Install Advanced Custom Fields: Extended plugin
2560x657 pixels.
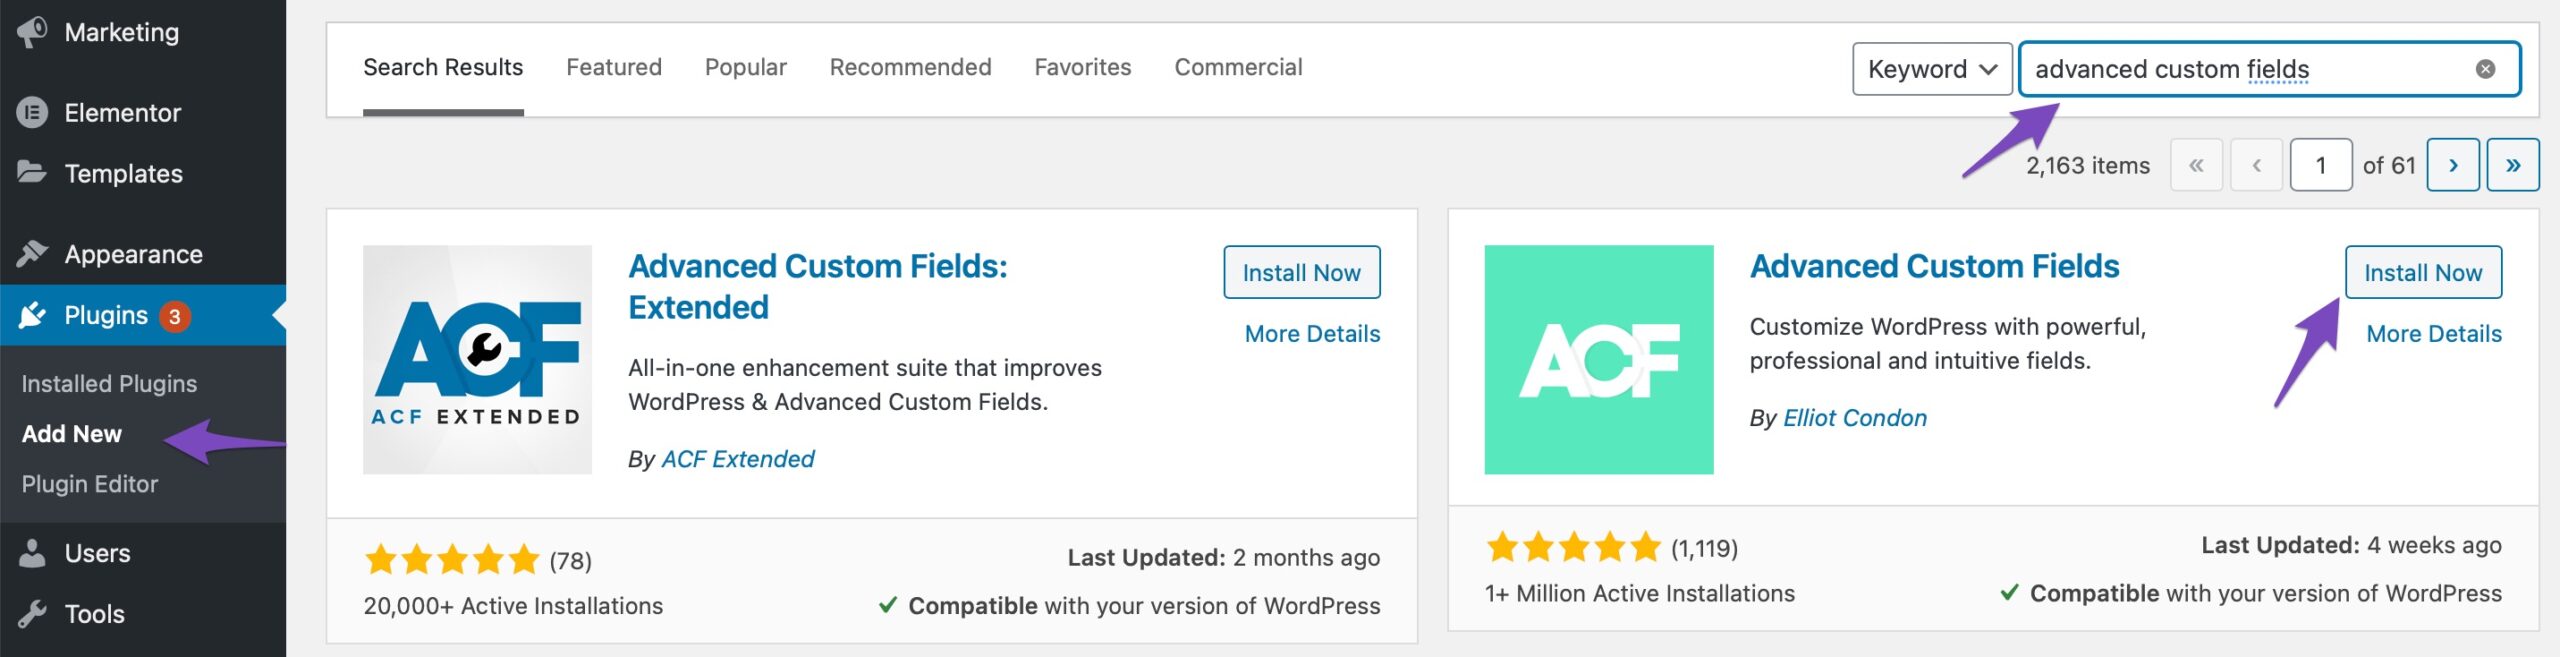(x=1301, y=272)
